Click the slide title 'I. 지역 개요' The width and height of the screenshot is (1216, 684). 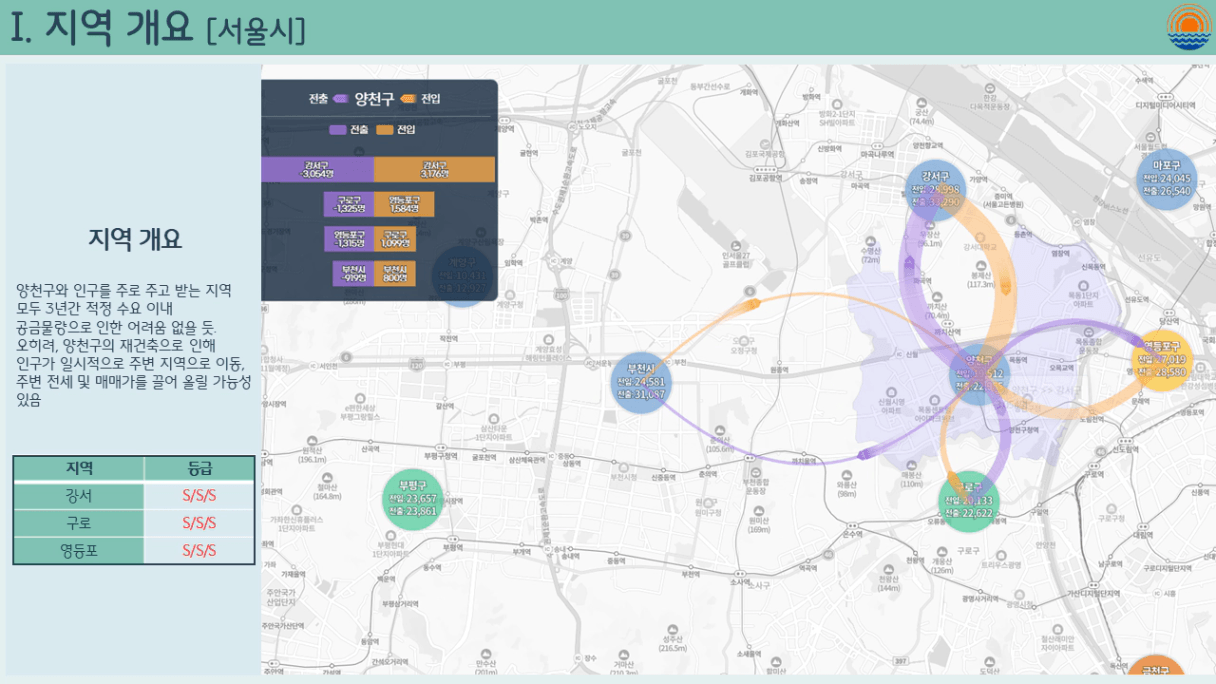coord(102,27)
